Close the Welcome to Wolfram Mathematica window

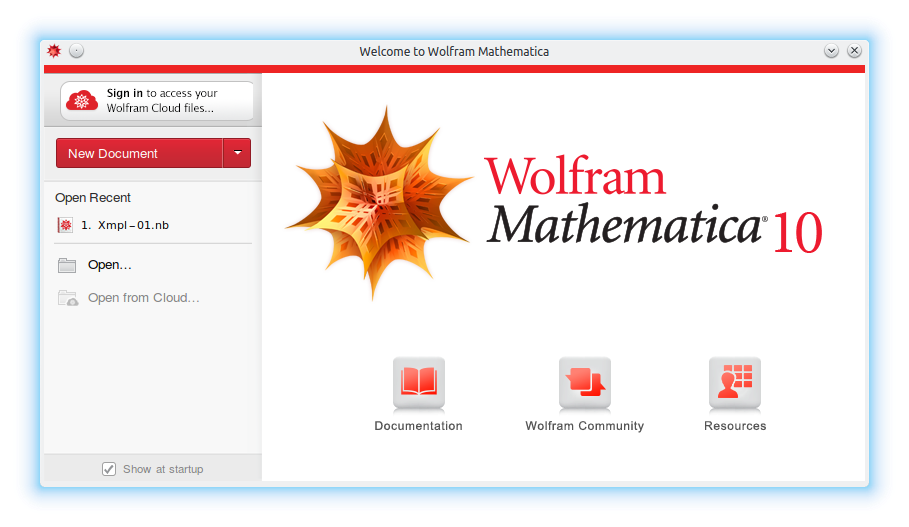[x=854, y=51]
